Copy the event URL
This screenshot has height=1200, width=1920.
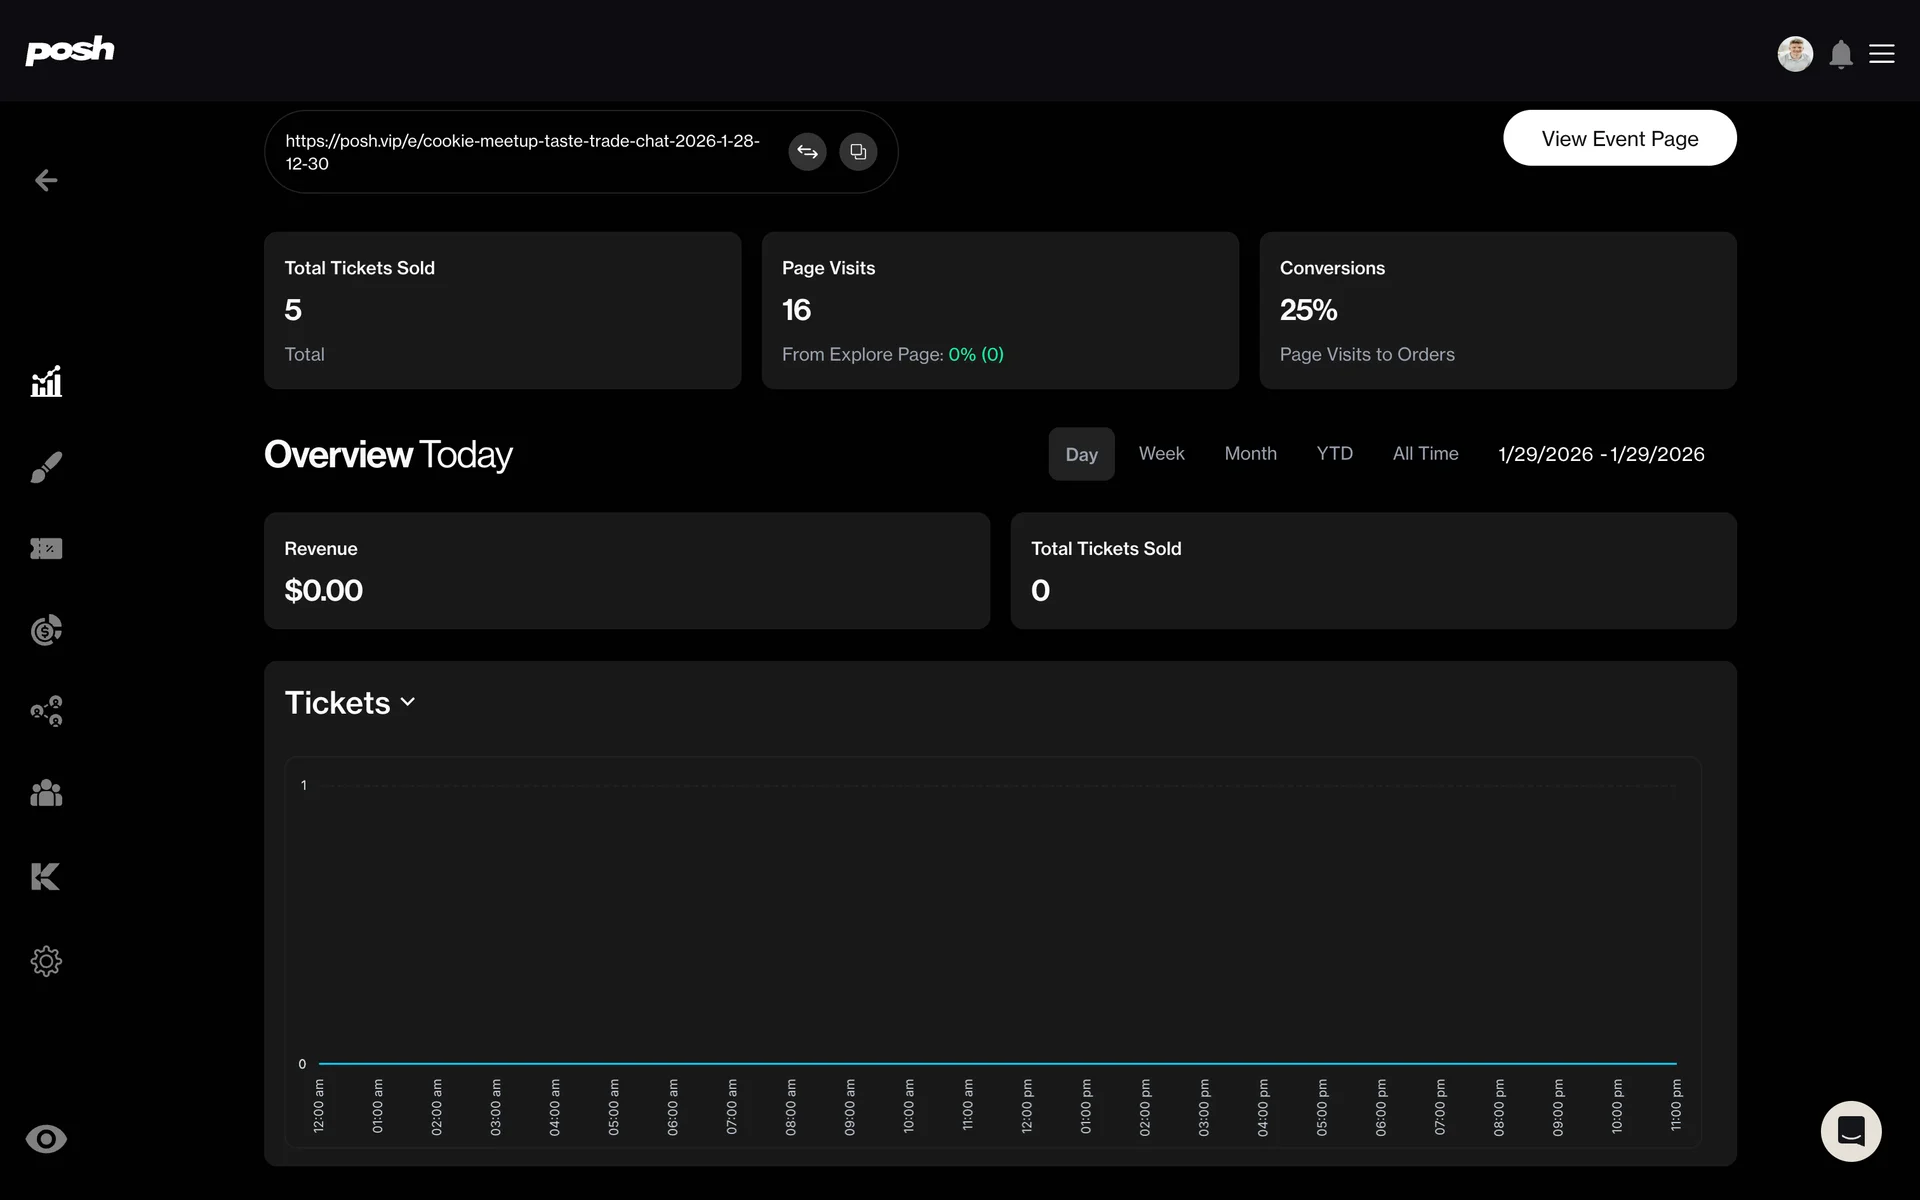point(858,152)
